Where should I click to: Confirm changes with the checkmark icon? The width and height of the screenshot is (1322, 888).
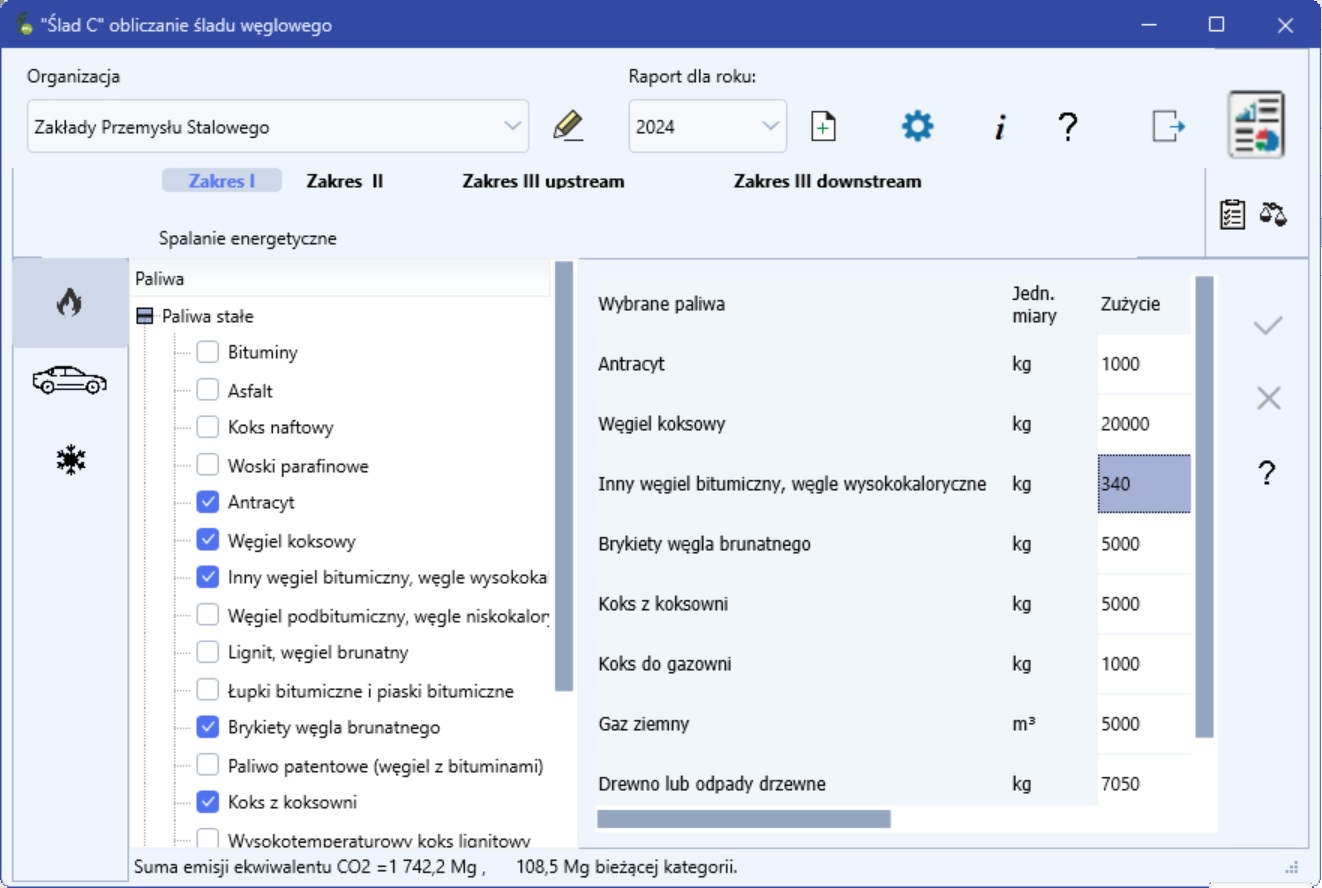click(x=1268, y=325)
